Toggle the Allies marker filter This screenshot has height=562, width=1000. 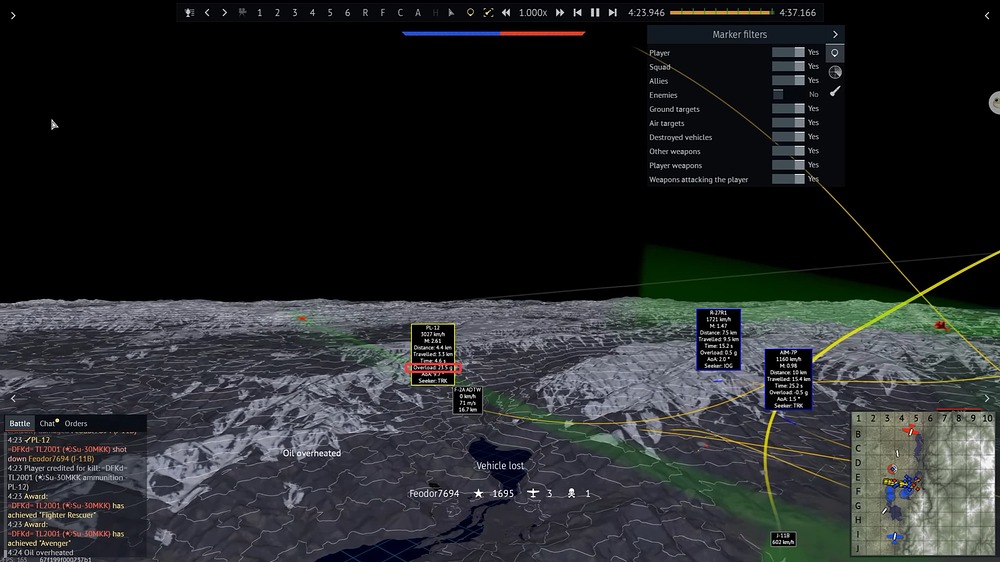[788, 80]
